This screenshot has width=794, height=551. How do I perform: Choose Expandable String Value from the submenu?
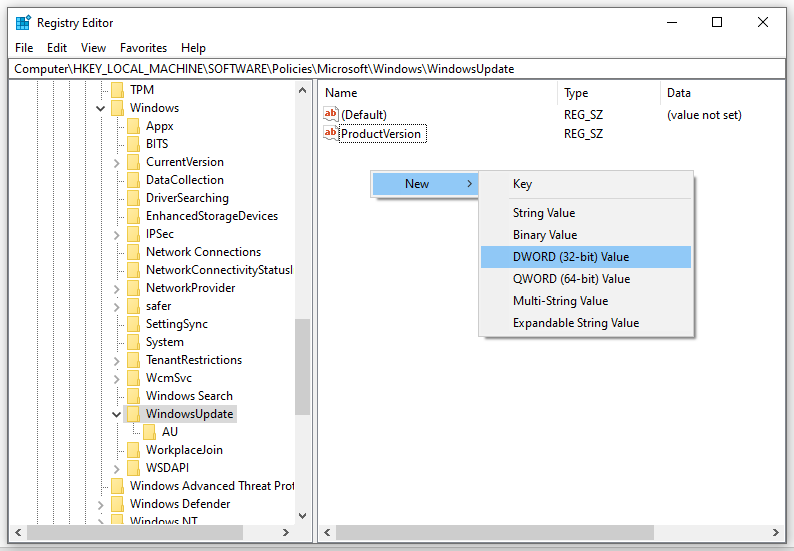click(586, 323)
